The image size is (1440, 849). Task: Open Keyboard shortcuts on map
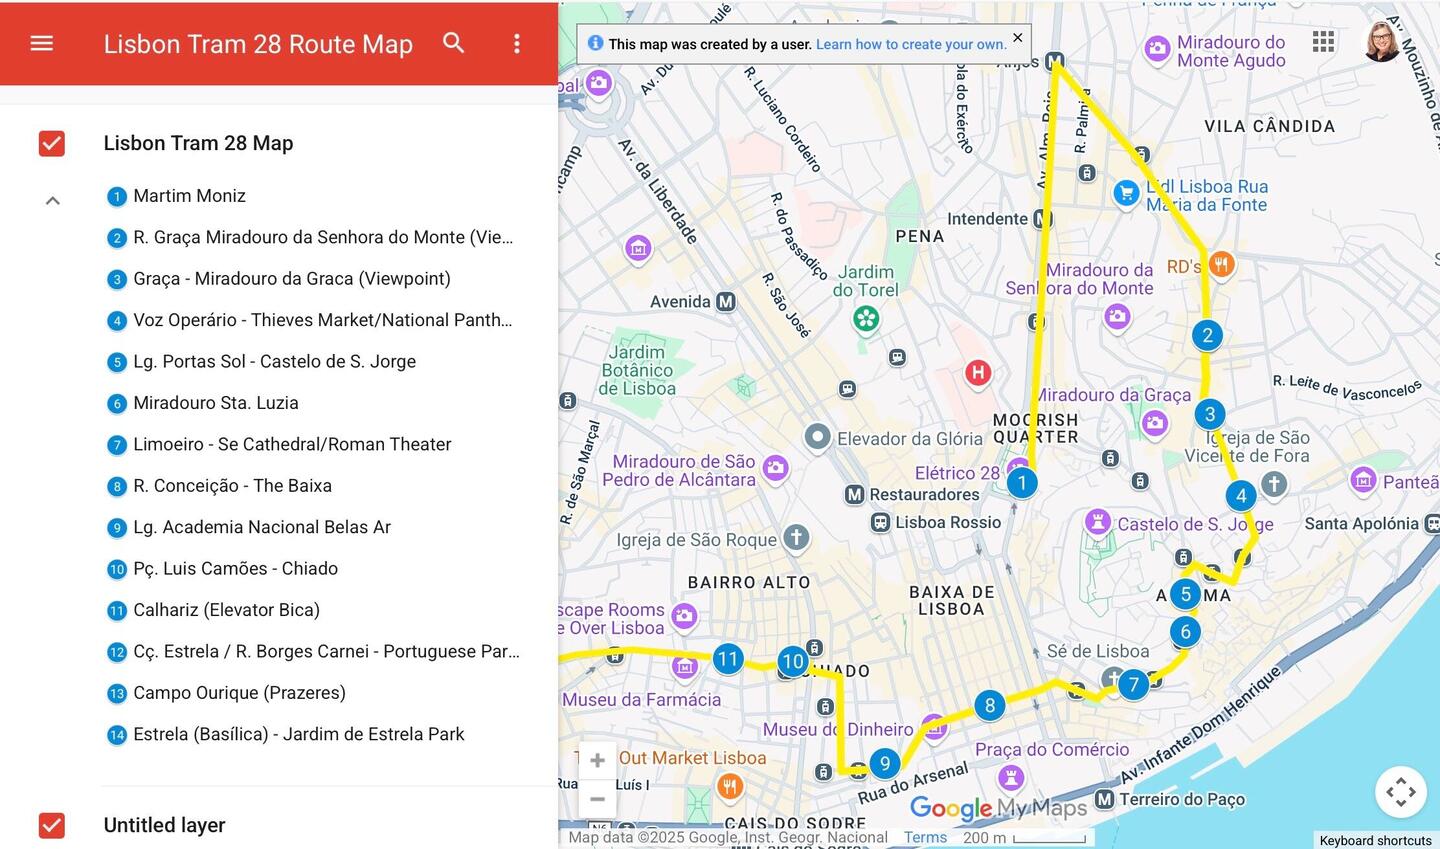tap(1375, 840)
